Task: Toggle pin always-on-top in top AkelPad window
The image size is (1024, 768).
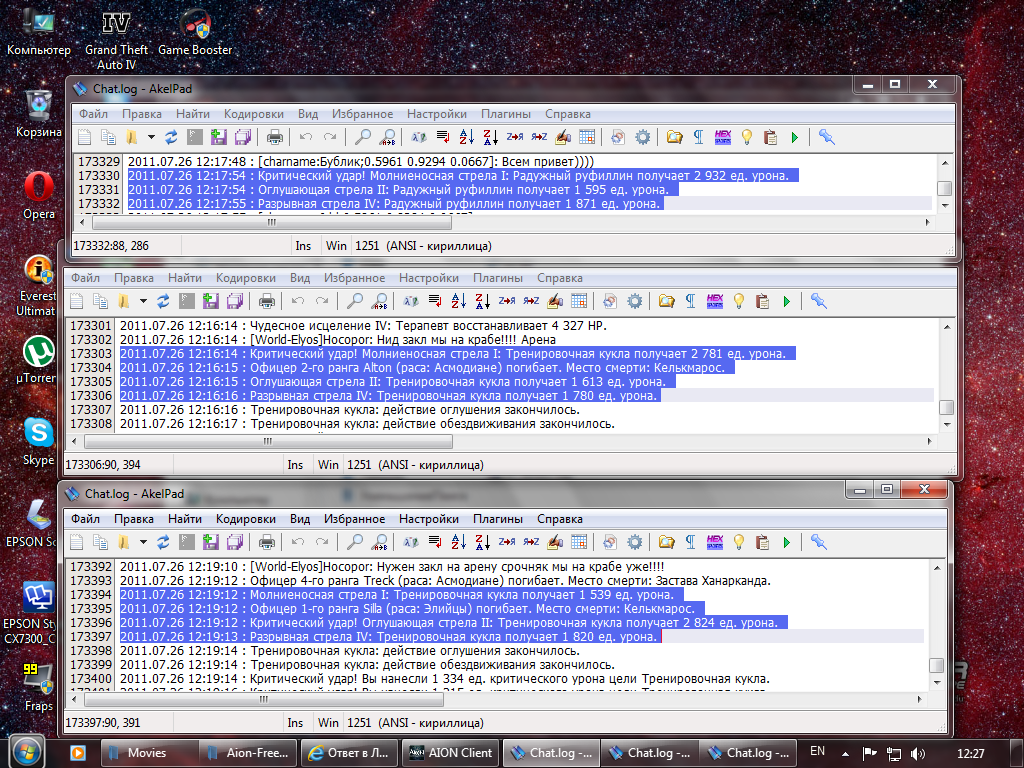Action: click(826, 137)
